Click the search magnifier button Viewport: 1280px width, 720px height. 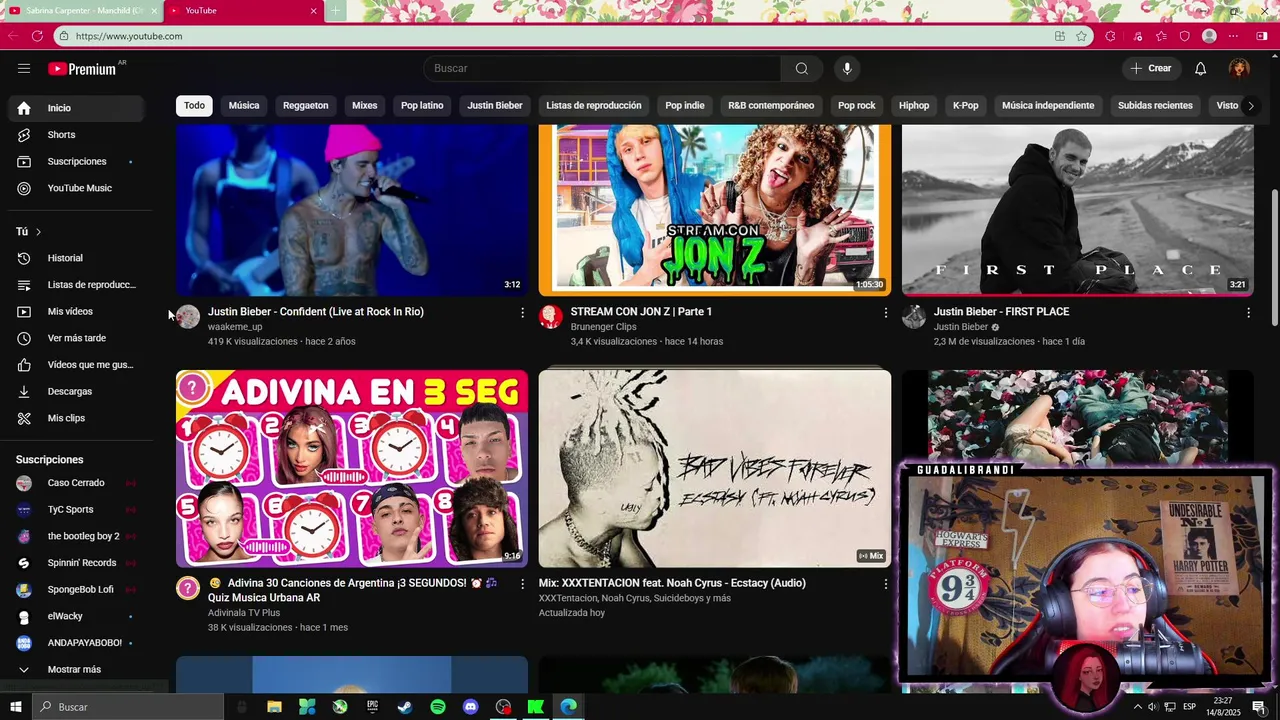pos(802,68)
